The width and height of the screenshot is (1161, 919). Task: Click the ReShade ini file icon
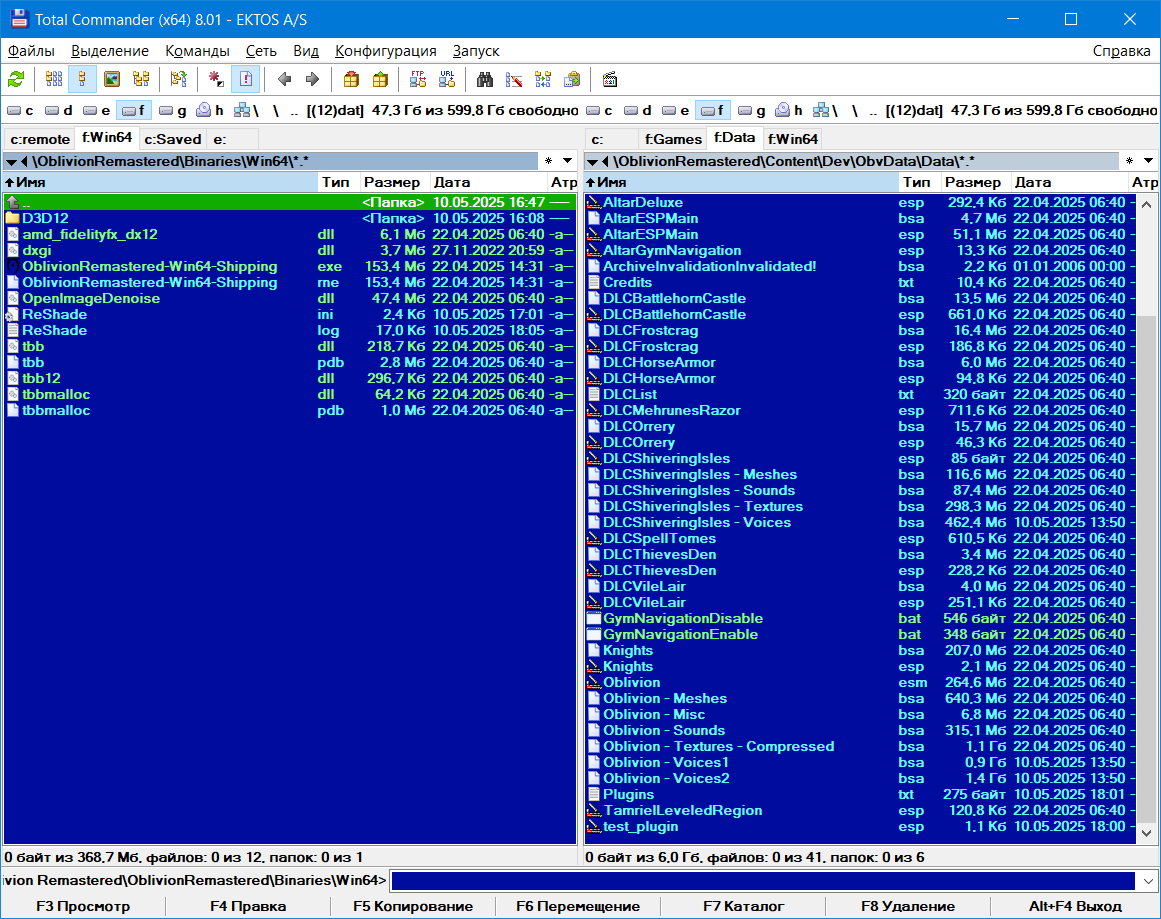click(x=13, y=315)
